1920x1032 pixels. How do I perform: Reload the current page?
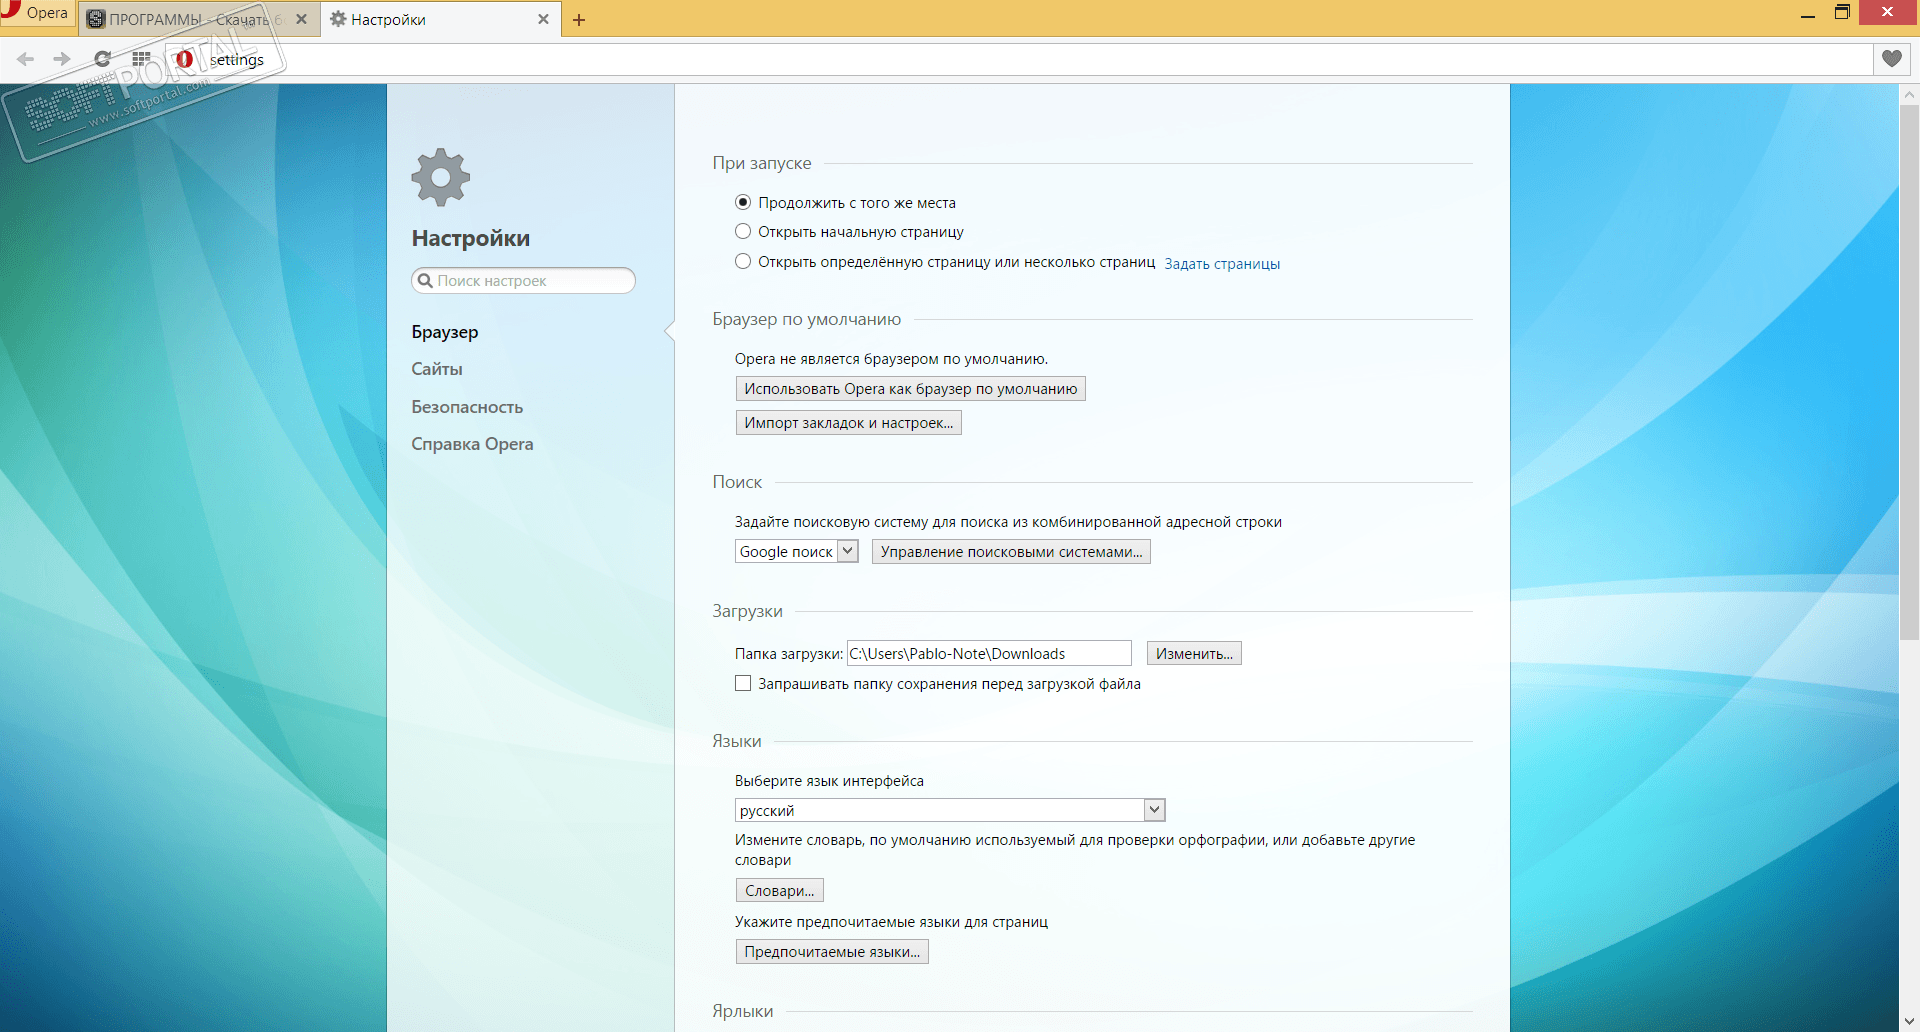102,59
